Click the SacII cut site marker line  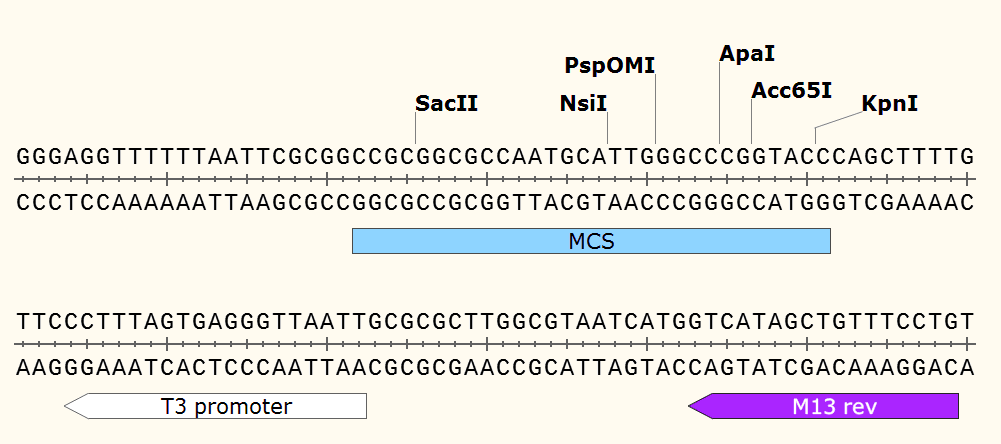[416, 128]
